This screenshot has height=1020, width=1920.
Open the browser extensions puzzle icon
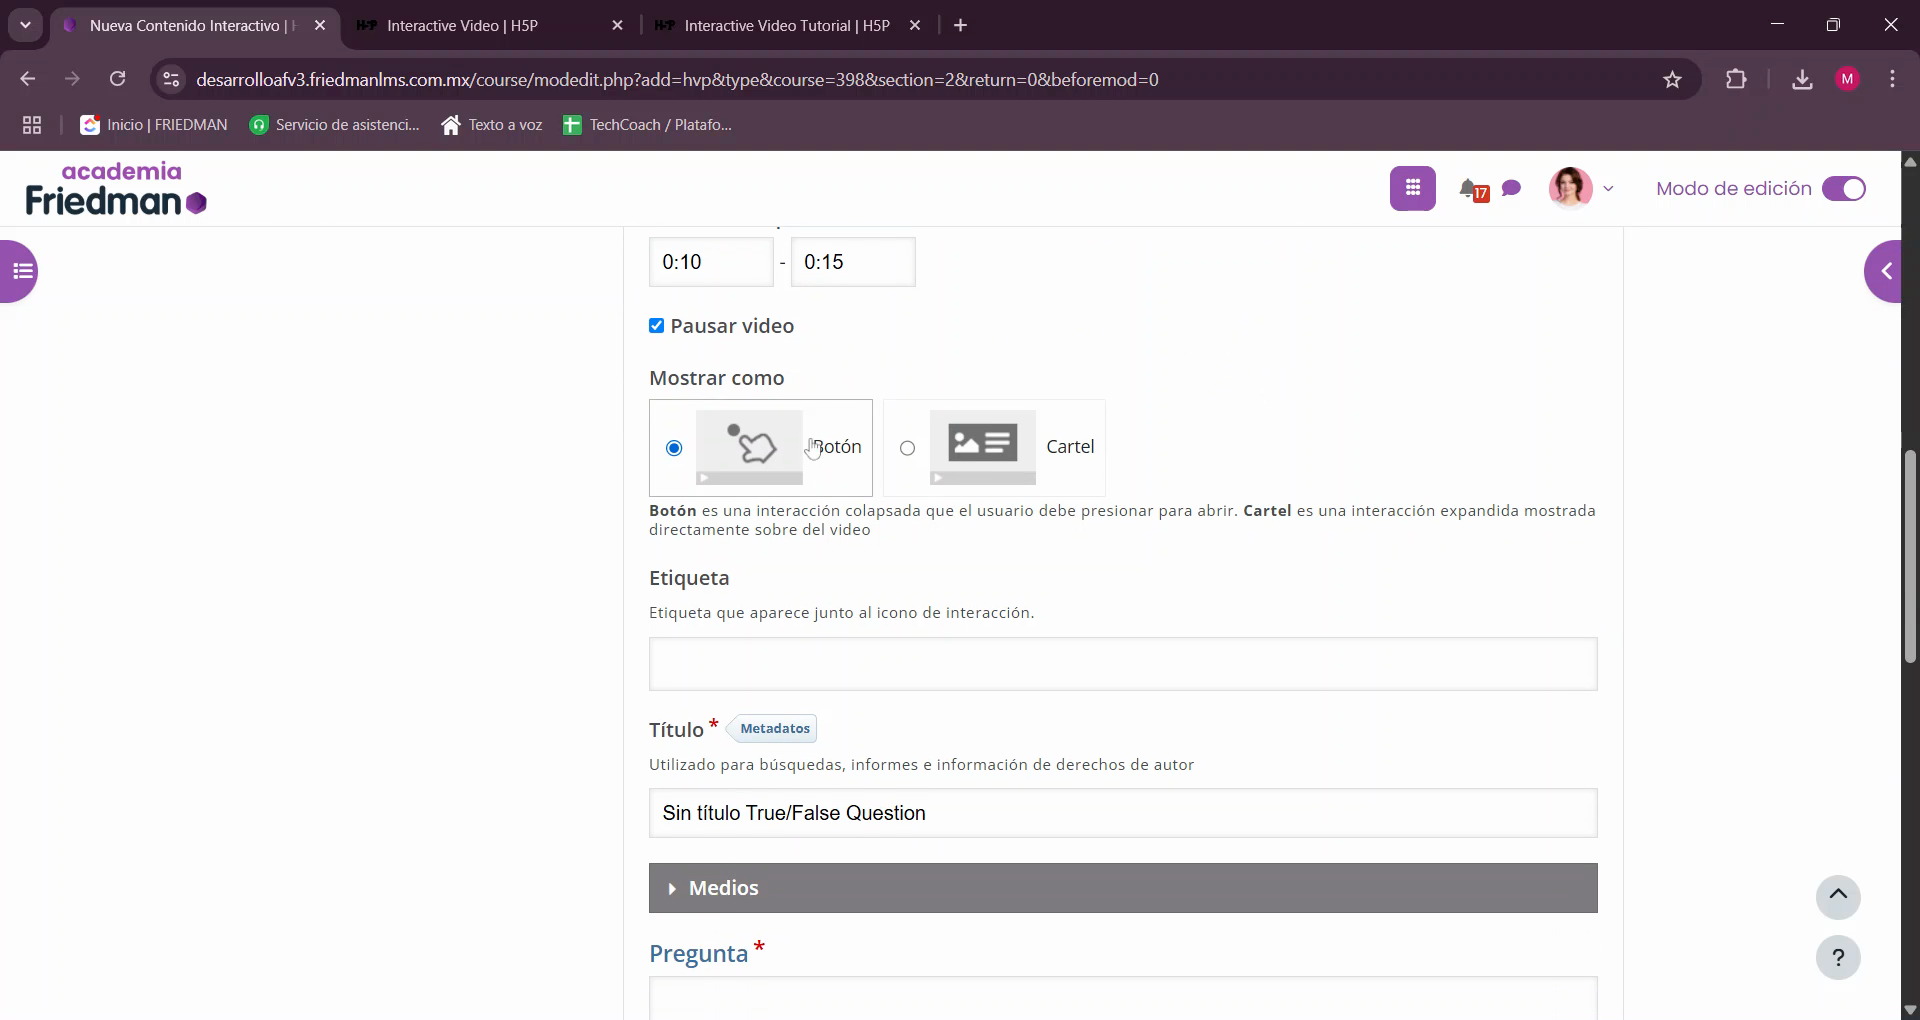coord(1737,79)
